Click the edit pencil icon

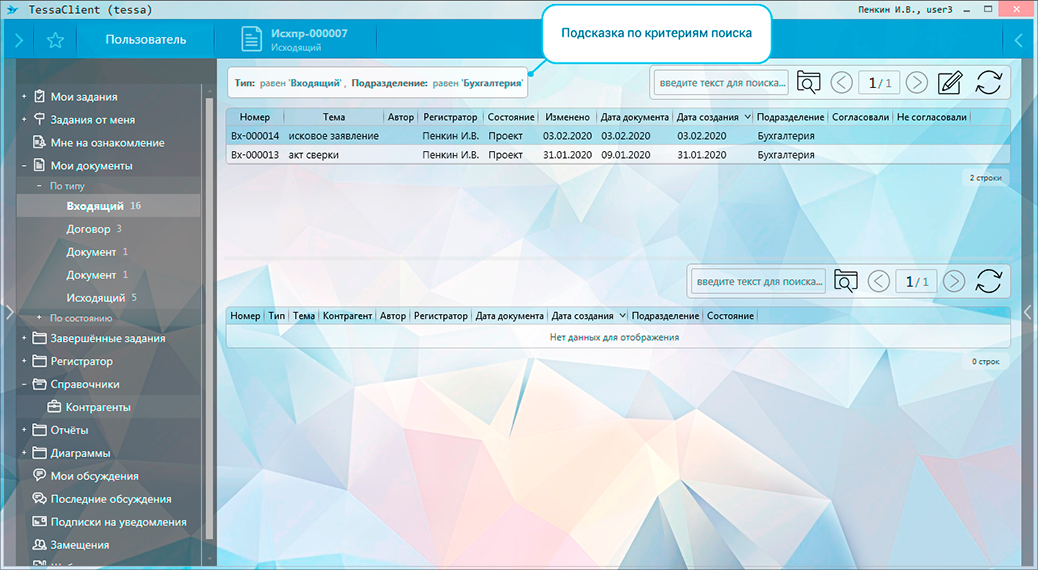point(950,82)
